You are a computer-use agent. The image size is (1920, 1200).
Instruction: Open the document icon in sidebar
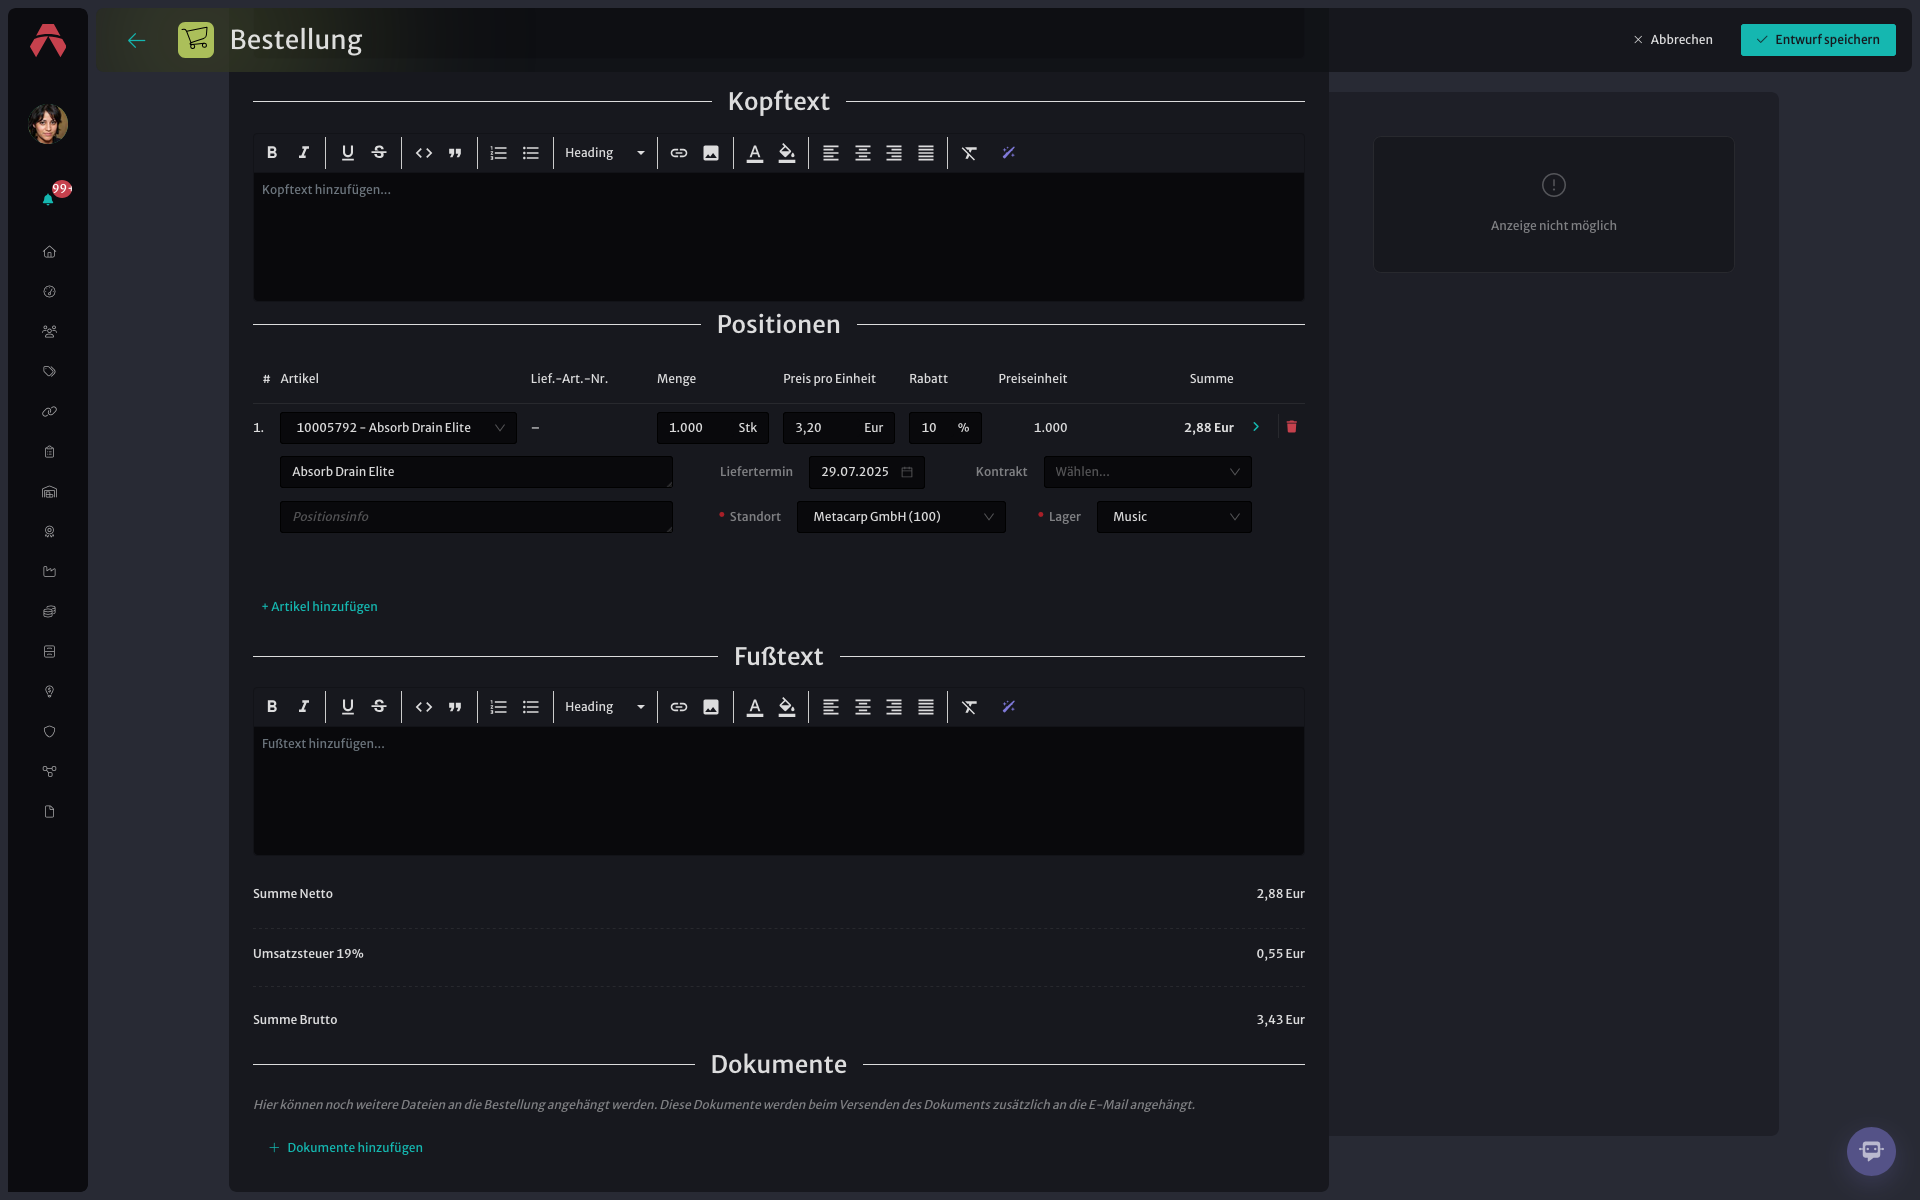coord(49,812)
